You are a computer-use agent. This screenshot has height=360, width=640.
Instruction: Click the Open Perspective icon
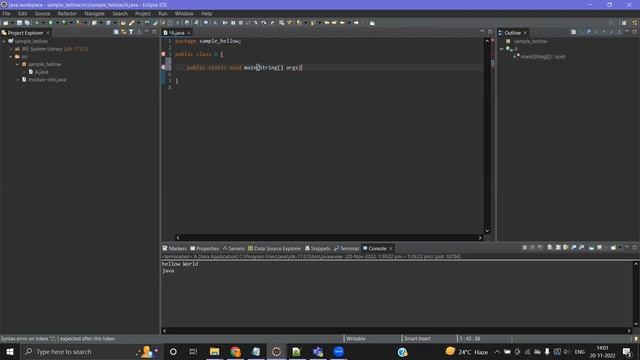click(x=624, y=23)
